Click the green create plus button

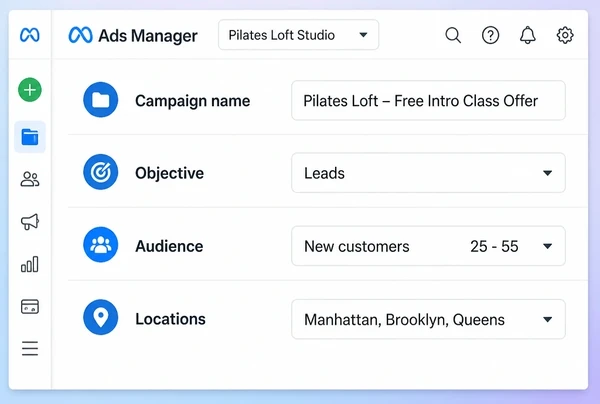pos(30,90)
